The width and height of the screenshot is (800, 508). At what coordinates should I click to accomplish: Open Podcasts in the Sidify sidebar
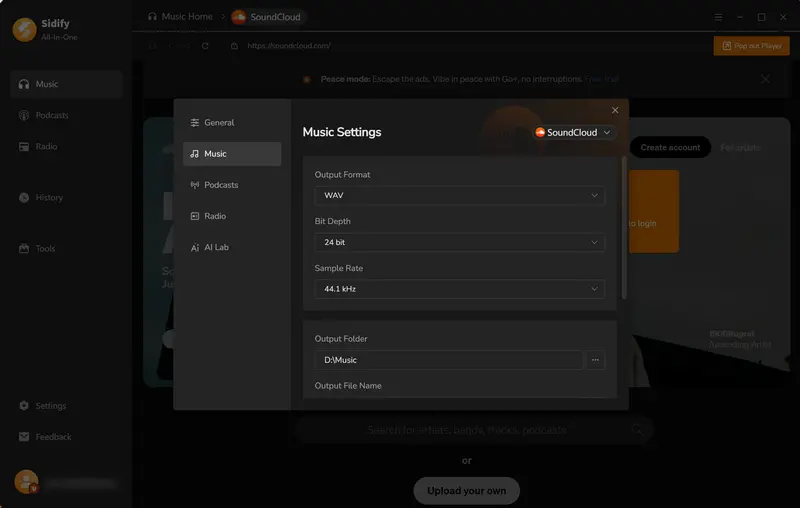coord(66,115)
